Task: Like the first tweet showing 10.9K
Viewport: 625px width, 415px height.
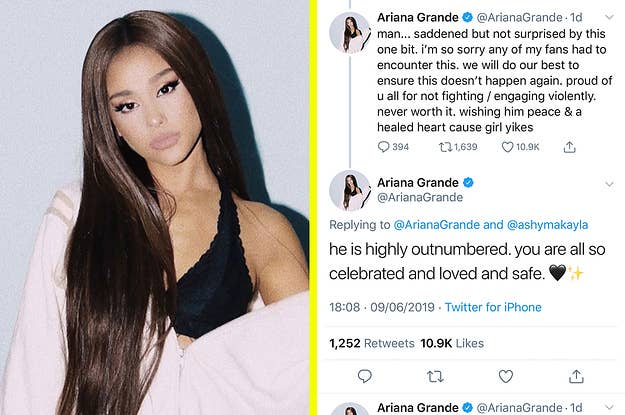Action: click(x=520, y=147)
